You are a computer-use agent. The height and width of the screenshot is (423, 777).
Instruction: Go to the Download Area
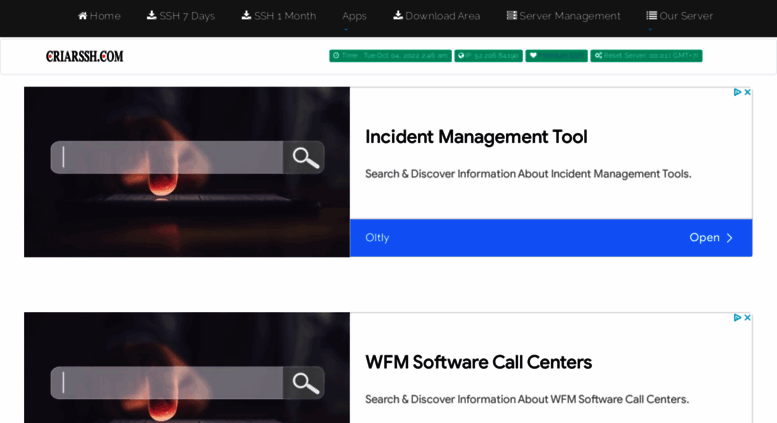point(437,16)
